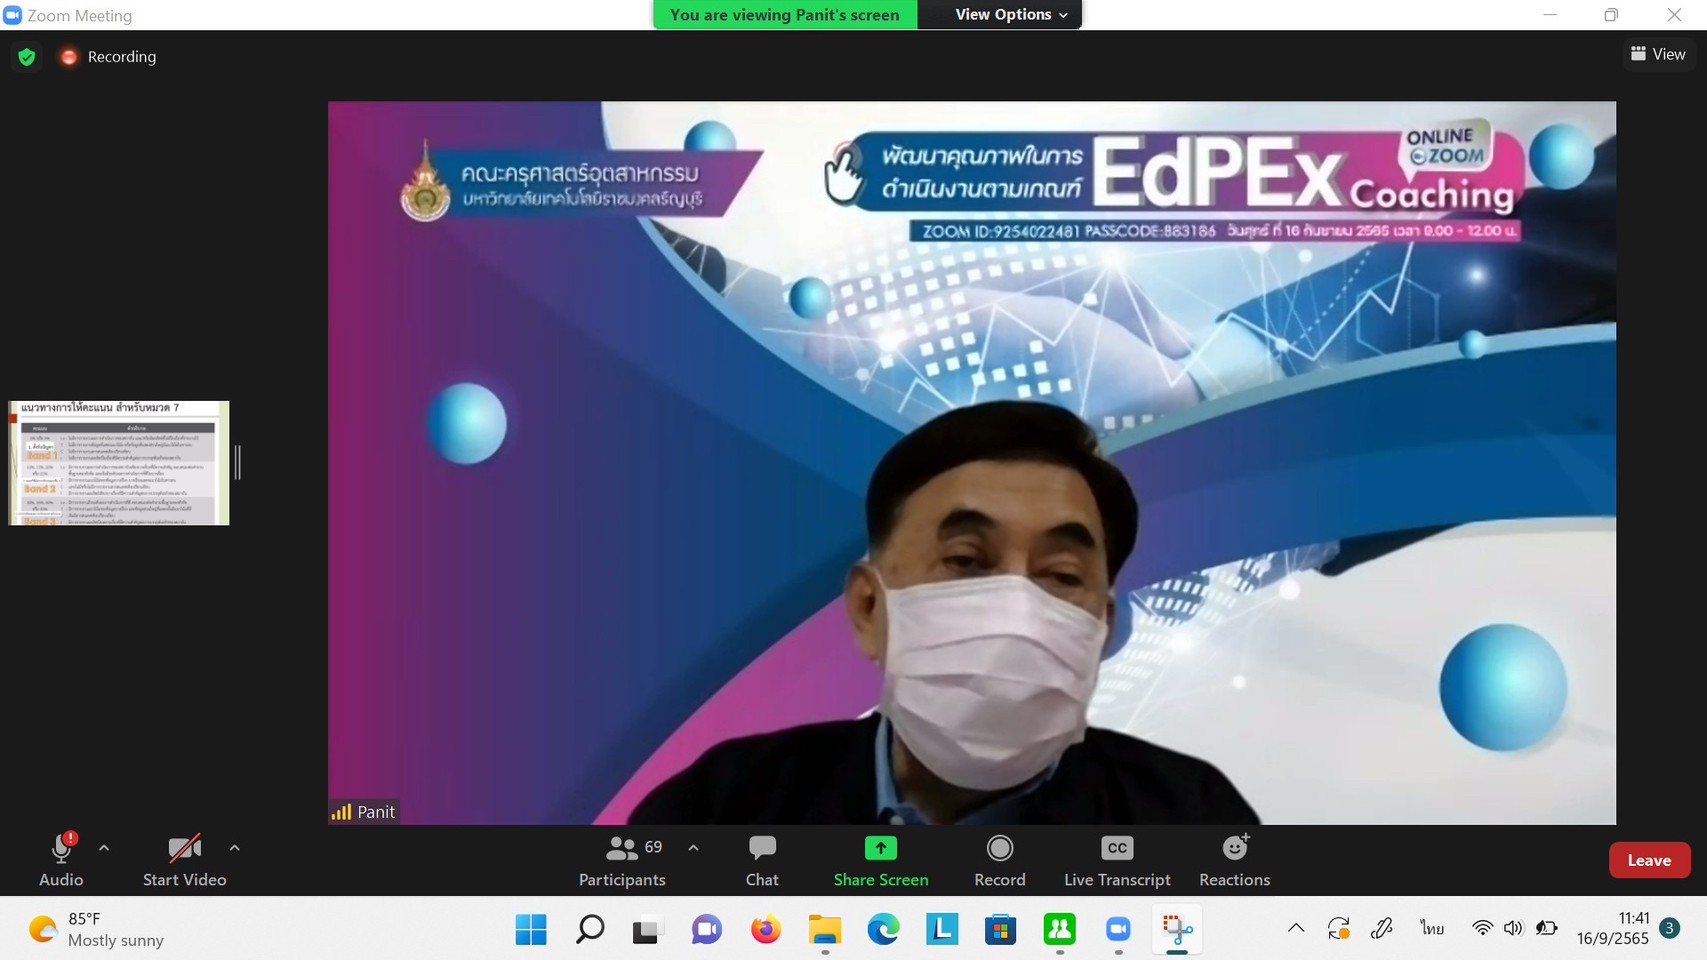Open Microsoft Store from the taskbar
Image resolution: width=1707 pixels, height=960 pixels.
(x=1000, y=930)
